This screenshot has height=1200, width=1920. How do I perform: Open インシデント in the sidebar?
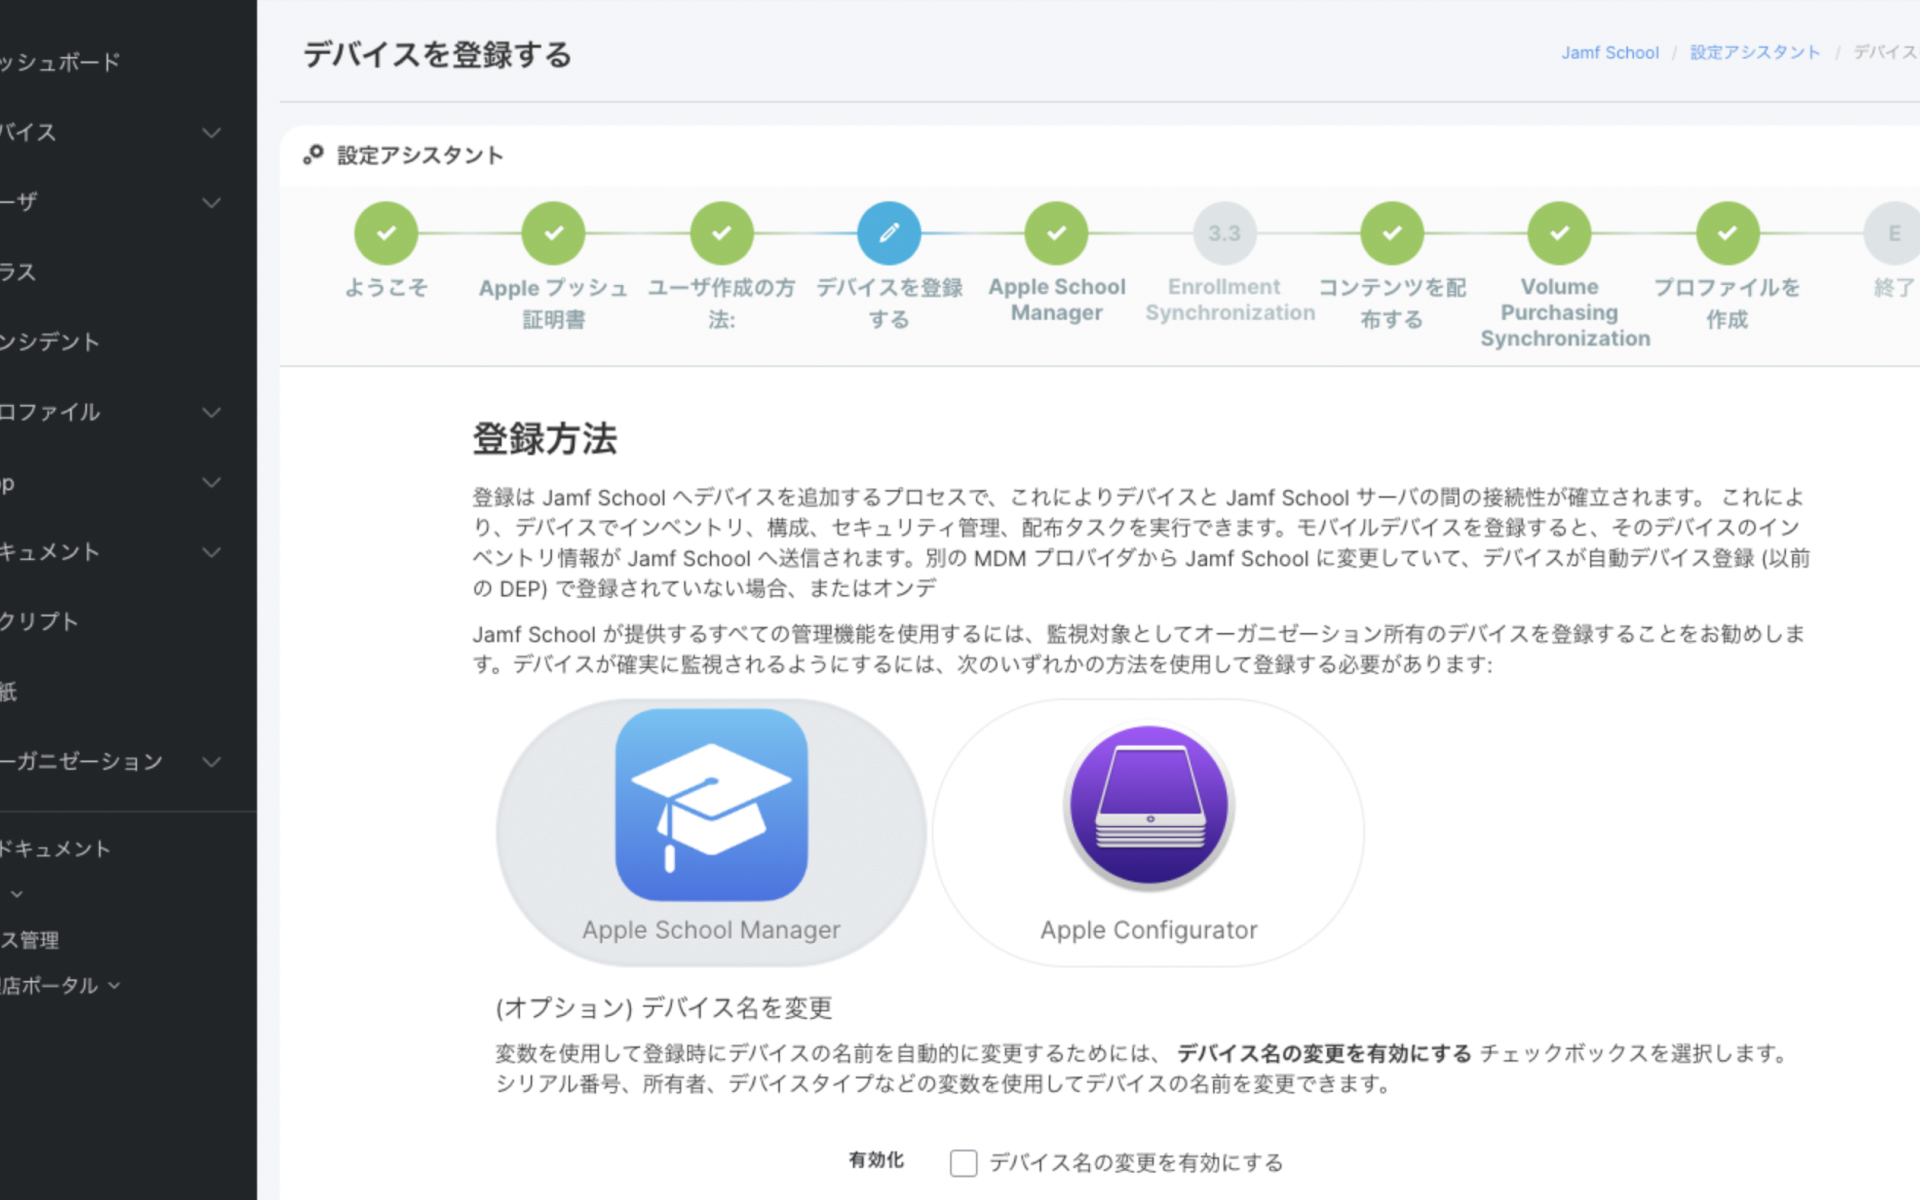point(50,342)
